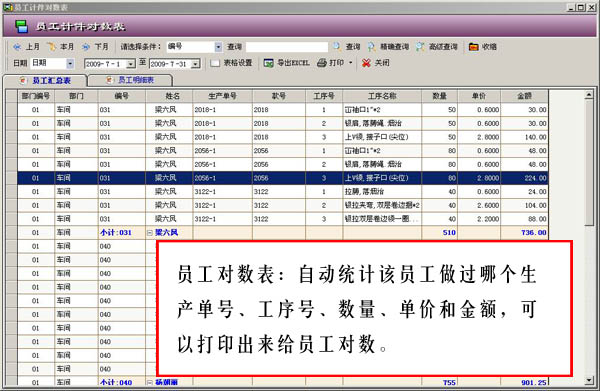Click scrollbar down arrow
600x391 pixels.
[589, 380]
